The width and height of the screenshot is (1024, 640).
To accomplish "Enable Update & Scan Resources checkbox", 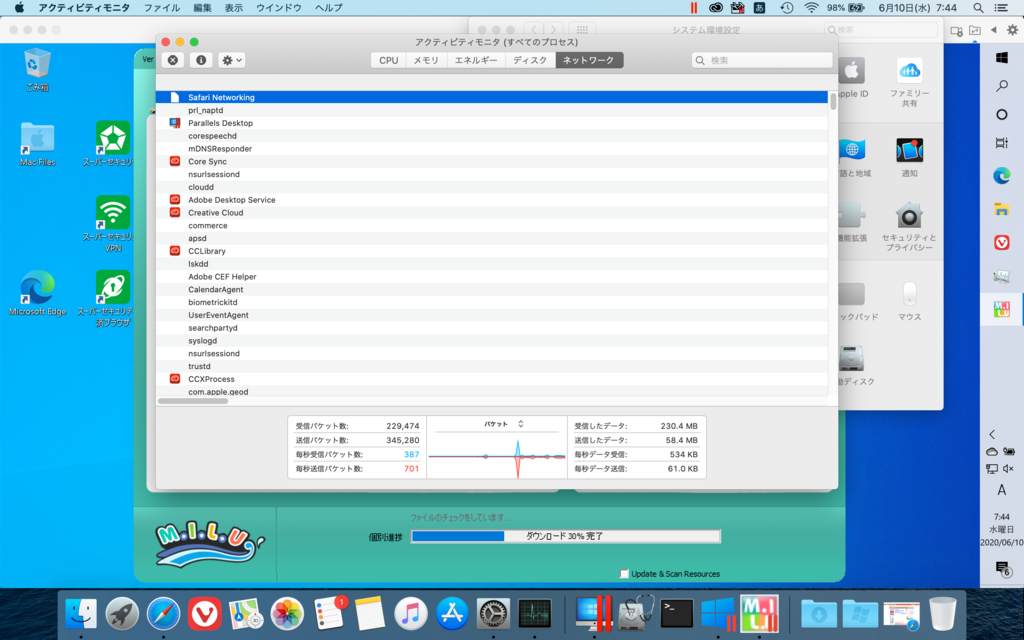I will click(625, 574).
